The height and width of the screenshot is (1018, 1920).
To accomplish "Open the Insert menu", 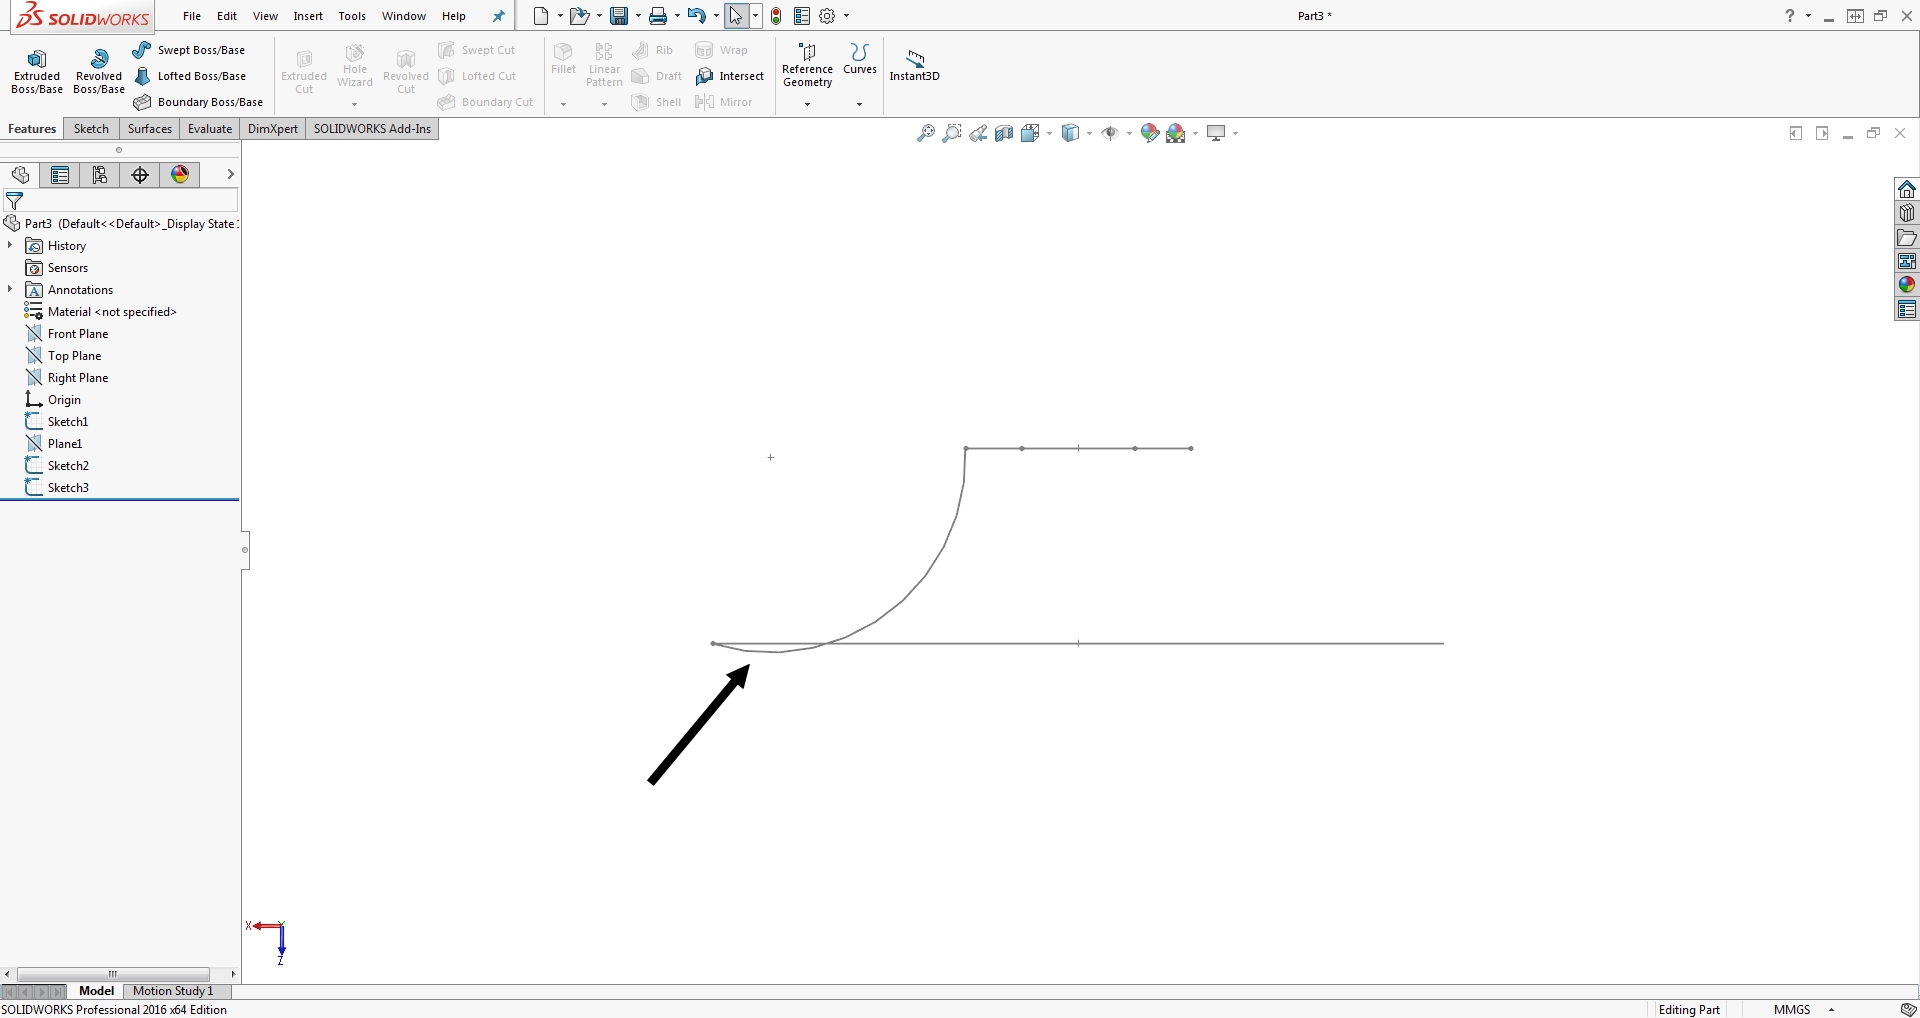I will coord(308,16).
